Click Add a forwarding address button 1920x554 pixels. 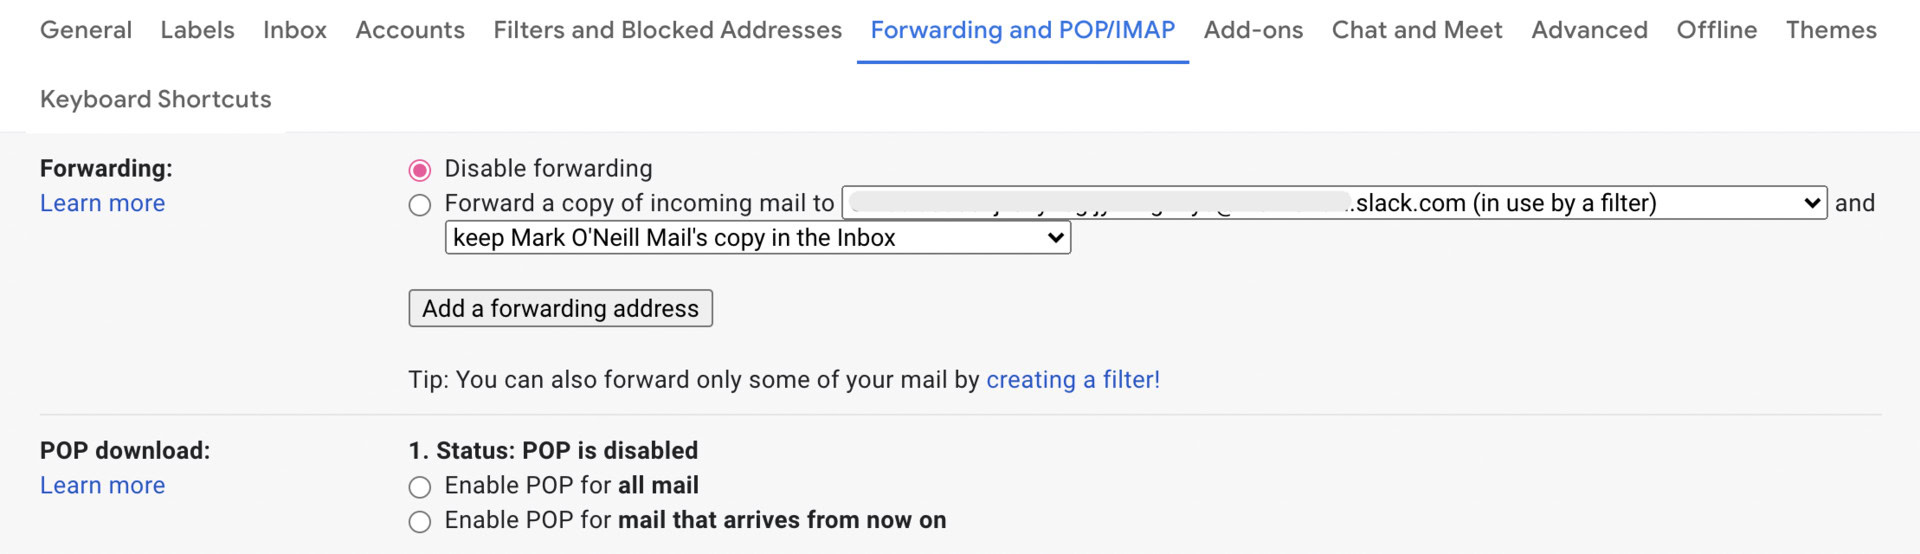point(560,308)
